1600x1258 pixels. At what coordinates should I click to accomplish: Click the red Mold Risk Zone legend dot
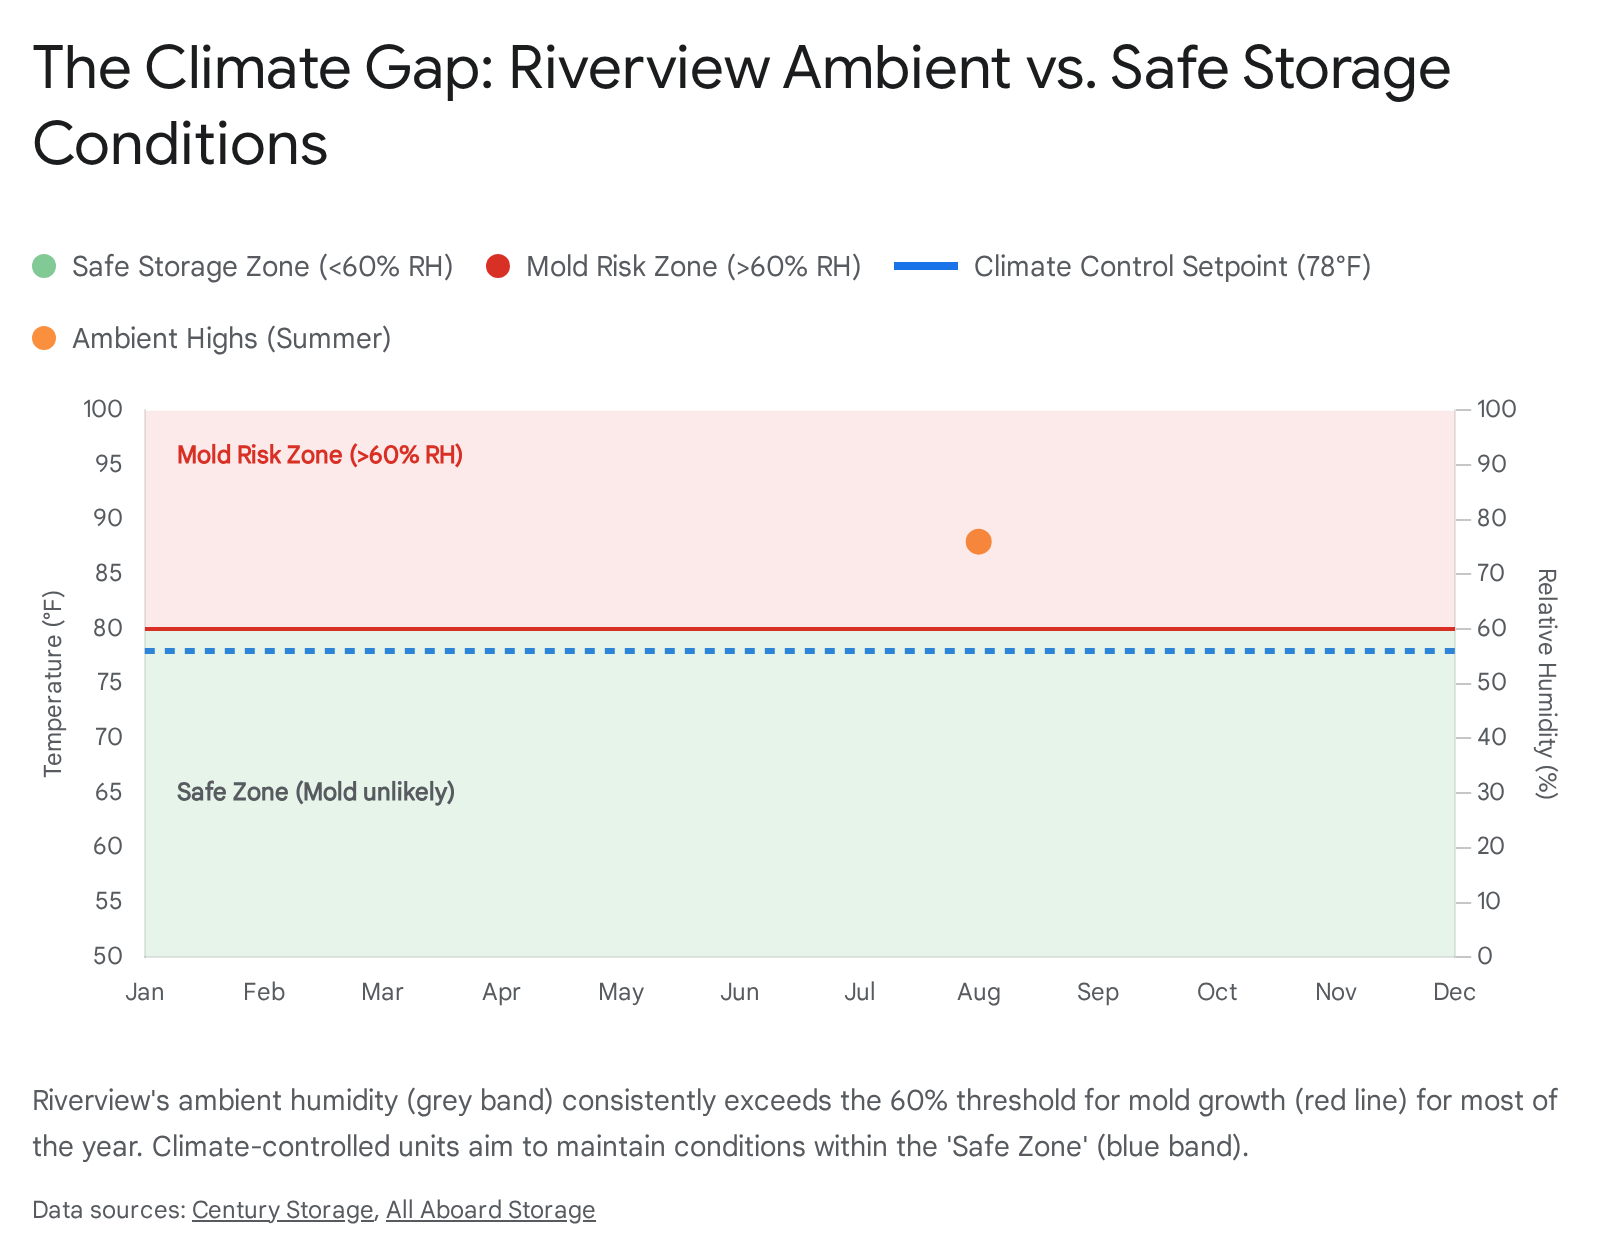pyautogui.click(x=498, y=267)
